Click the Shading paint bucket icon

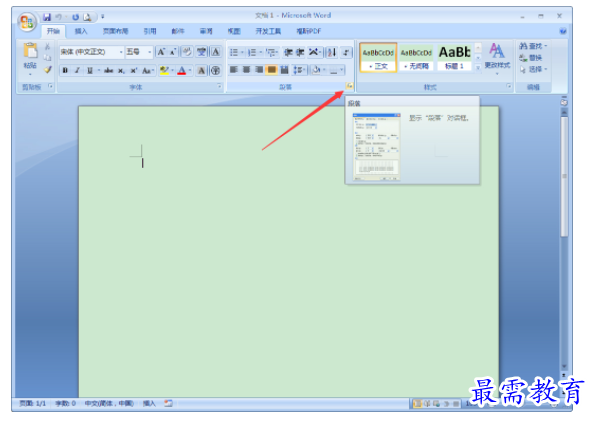tap(316, 70)
